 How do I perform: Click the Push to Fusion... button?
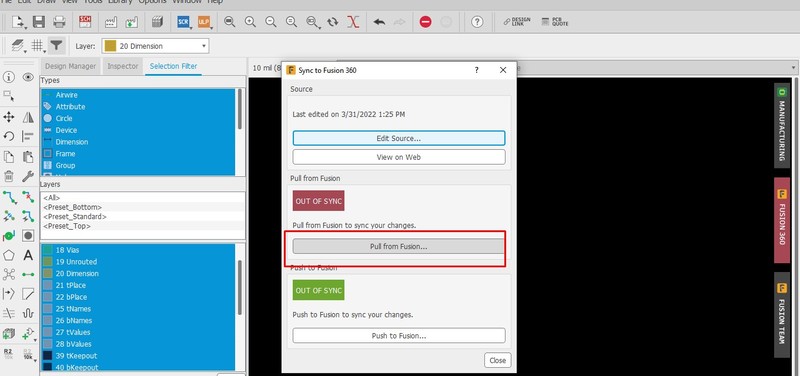tap(398, 336)
